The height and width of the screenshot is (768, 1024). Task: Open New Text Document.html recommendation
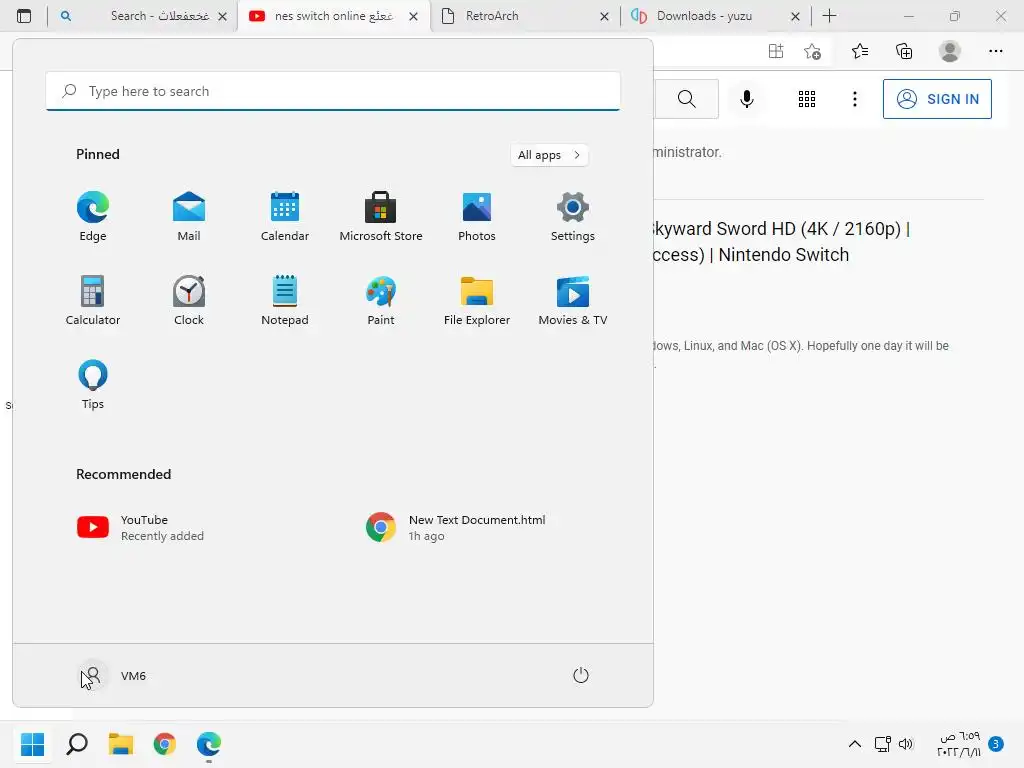[456, 528]
